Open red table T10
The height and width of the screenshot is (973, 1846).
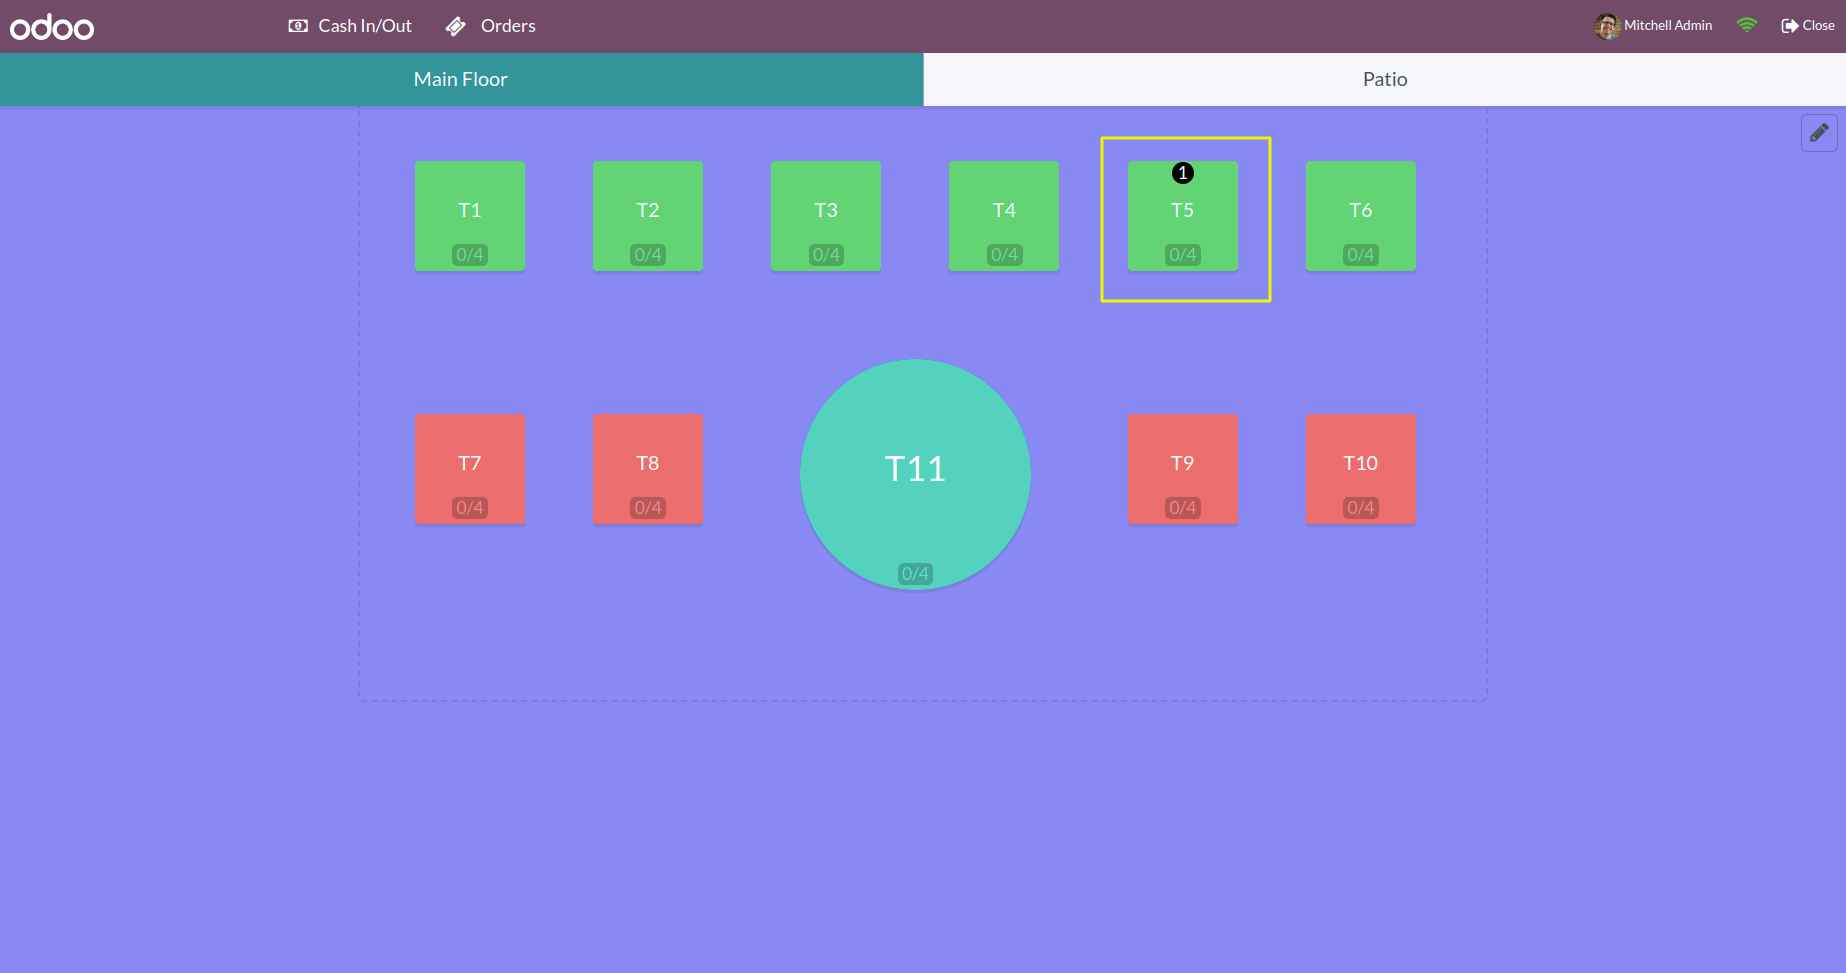click(1361, 469)
